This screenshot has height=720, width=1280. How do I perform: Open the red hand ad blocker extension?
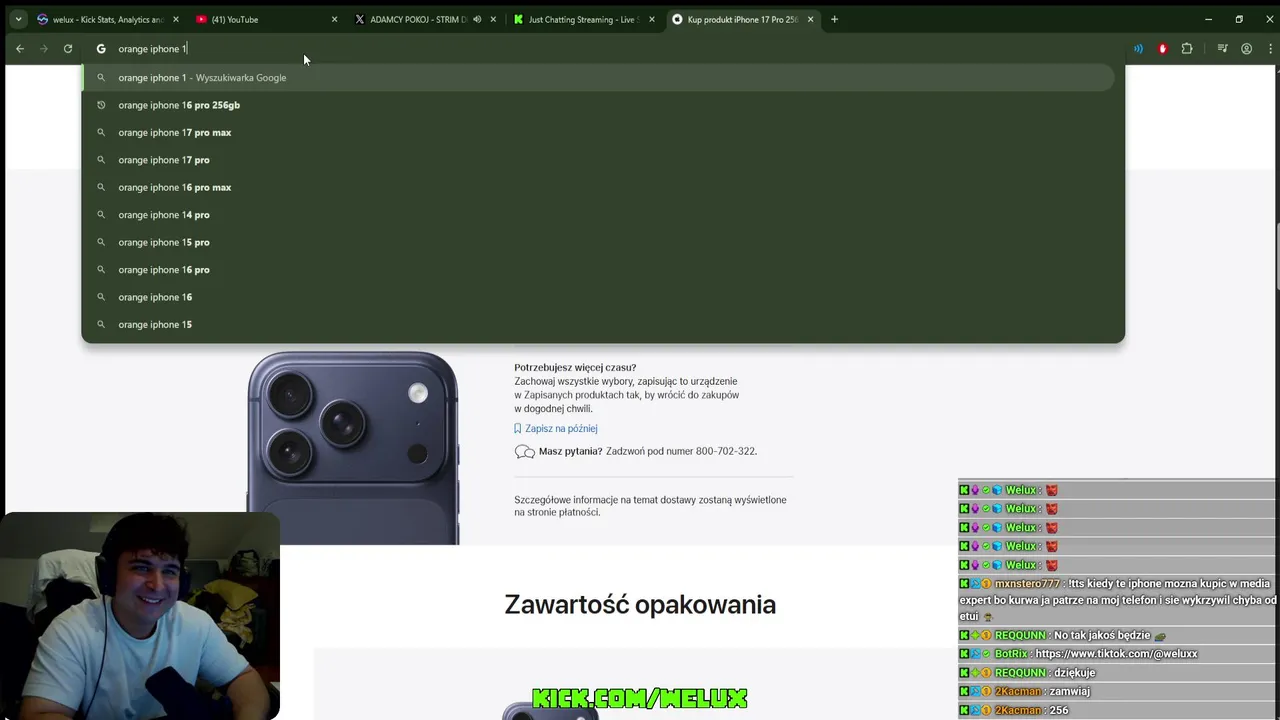1162,48
